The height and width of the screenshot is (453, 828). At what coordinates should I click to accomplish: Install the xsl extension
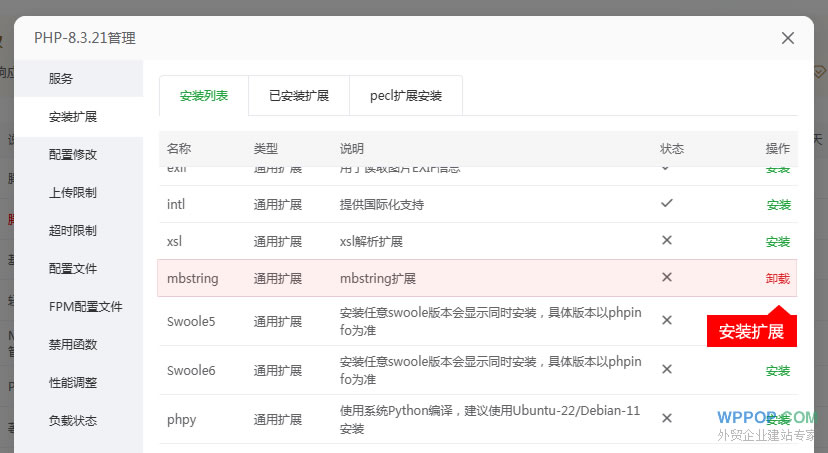(778, 242)
